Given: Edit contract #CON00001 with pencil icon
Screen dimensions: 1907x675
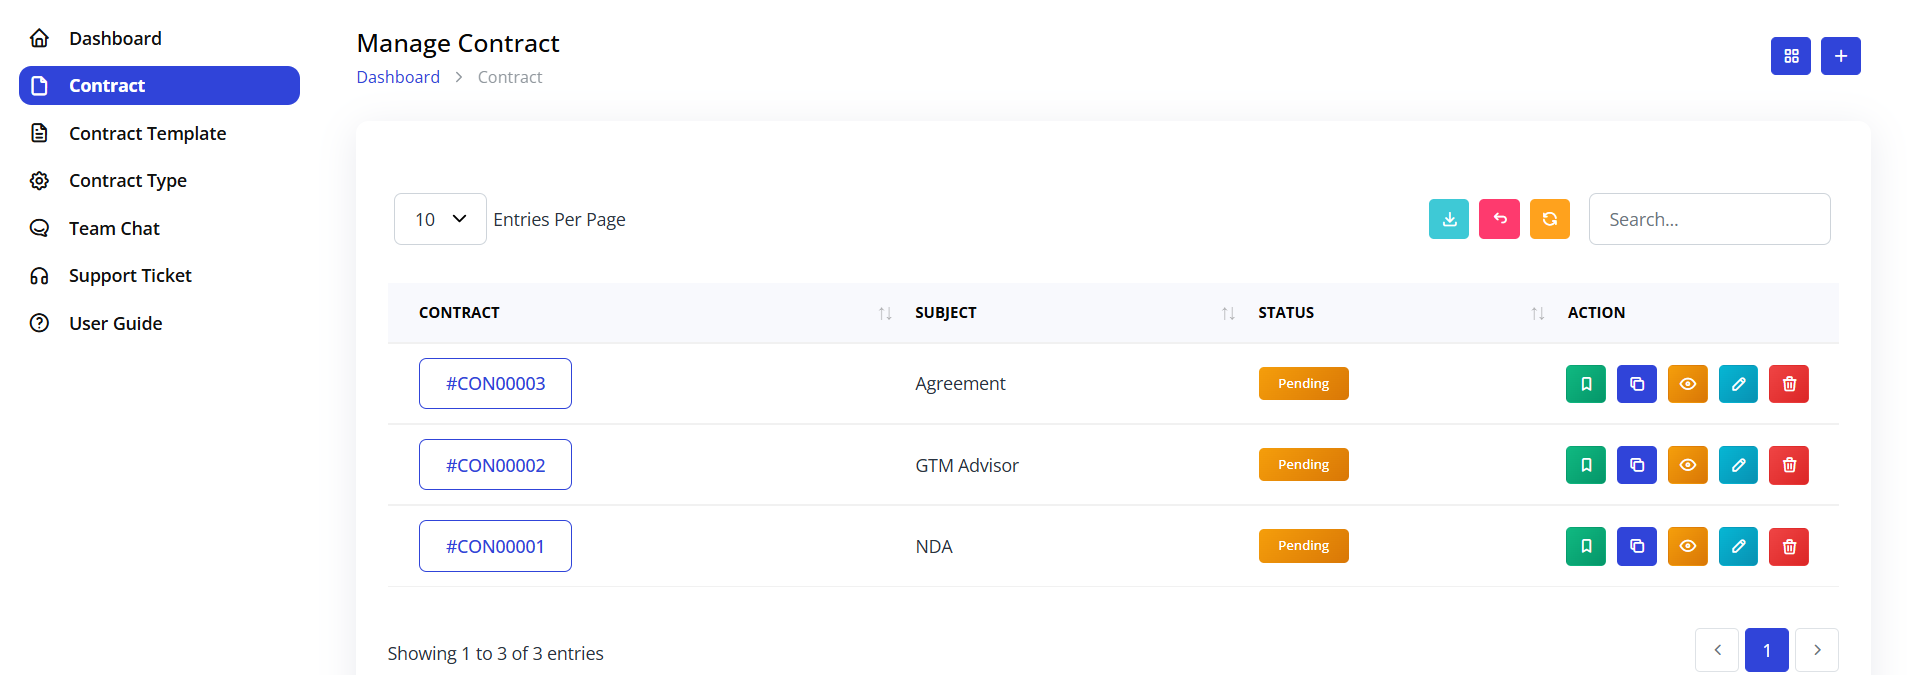Looking at the screenshot, I should 1738,546.
